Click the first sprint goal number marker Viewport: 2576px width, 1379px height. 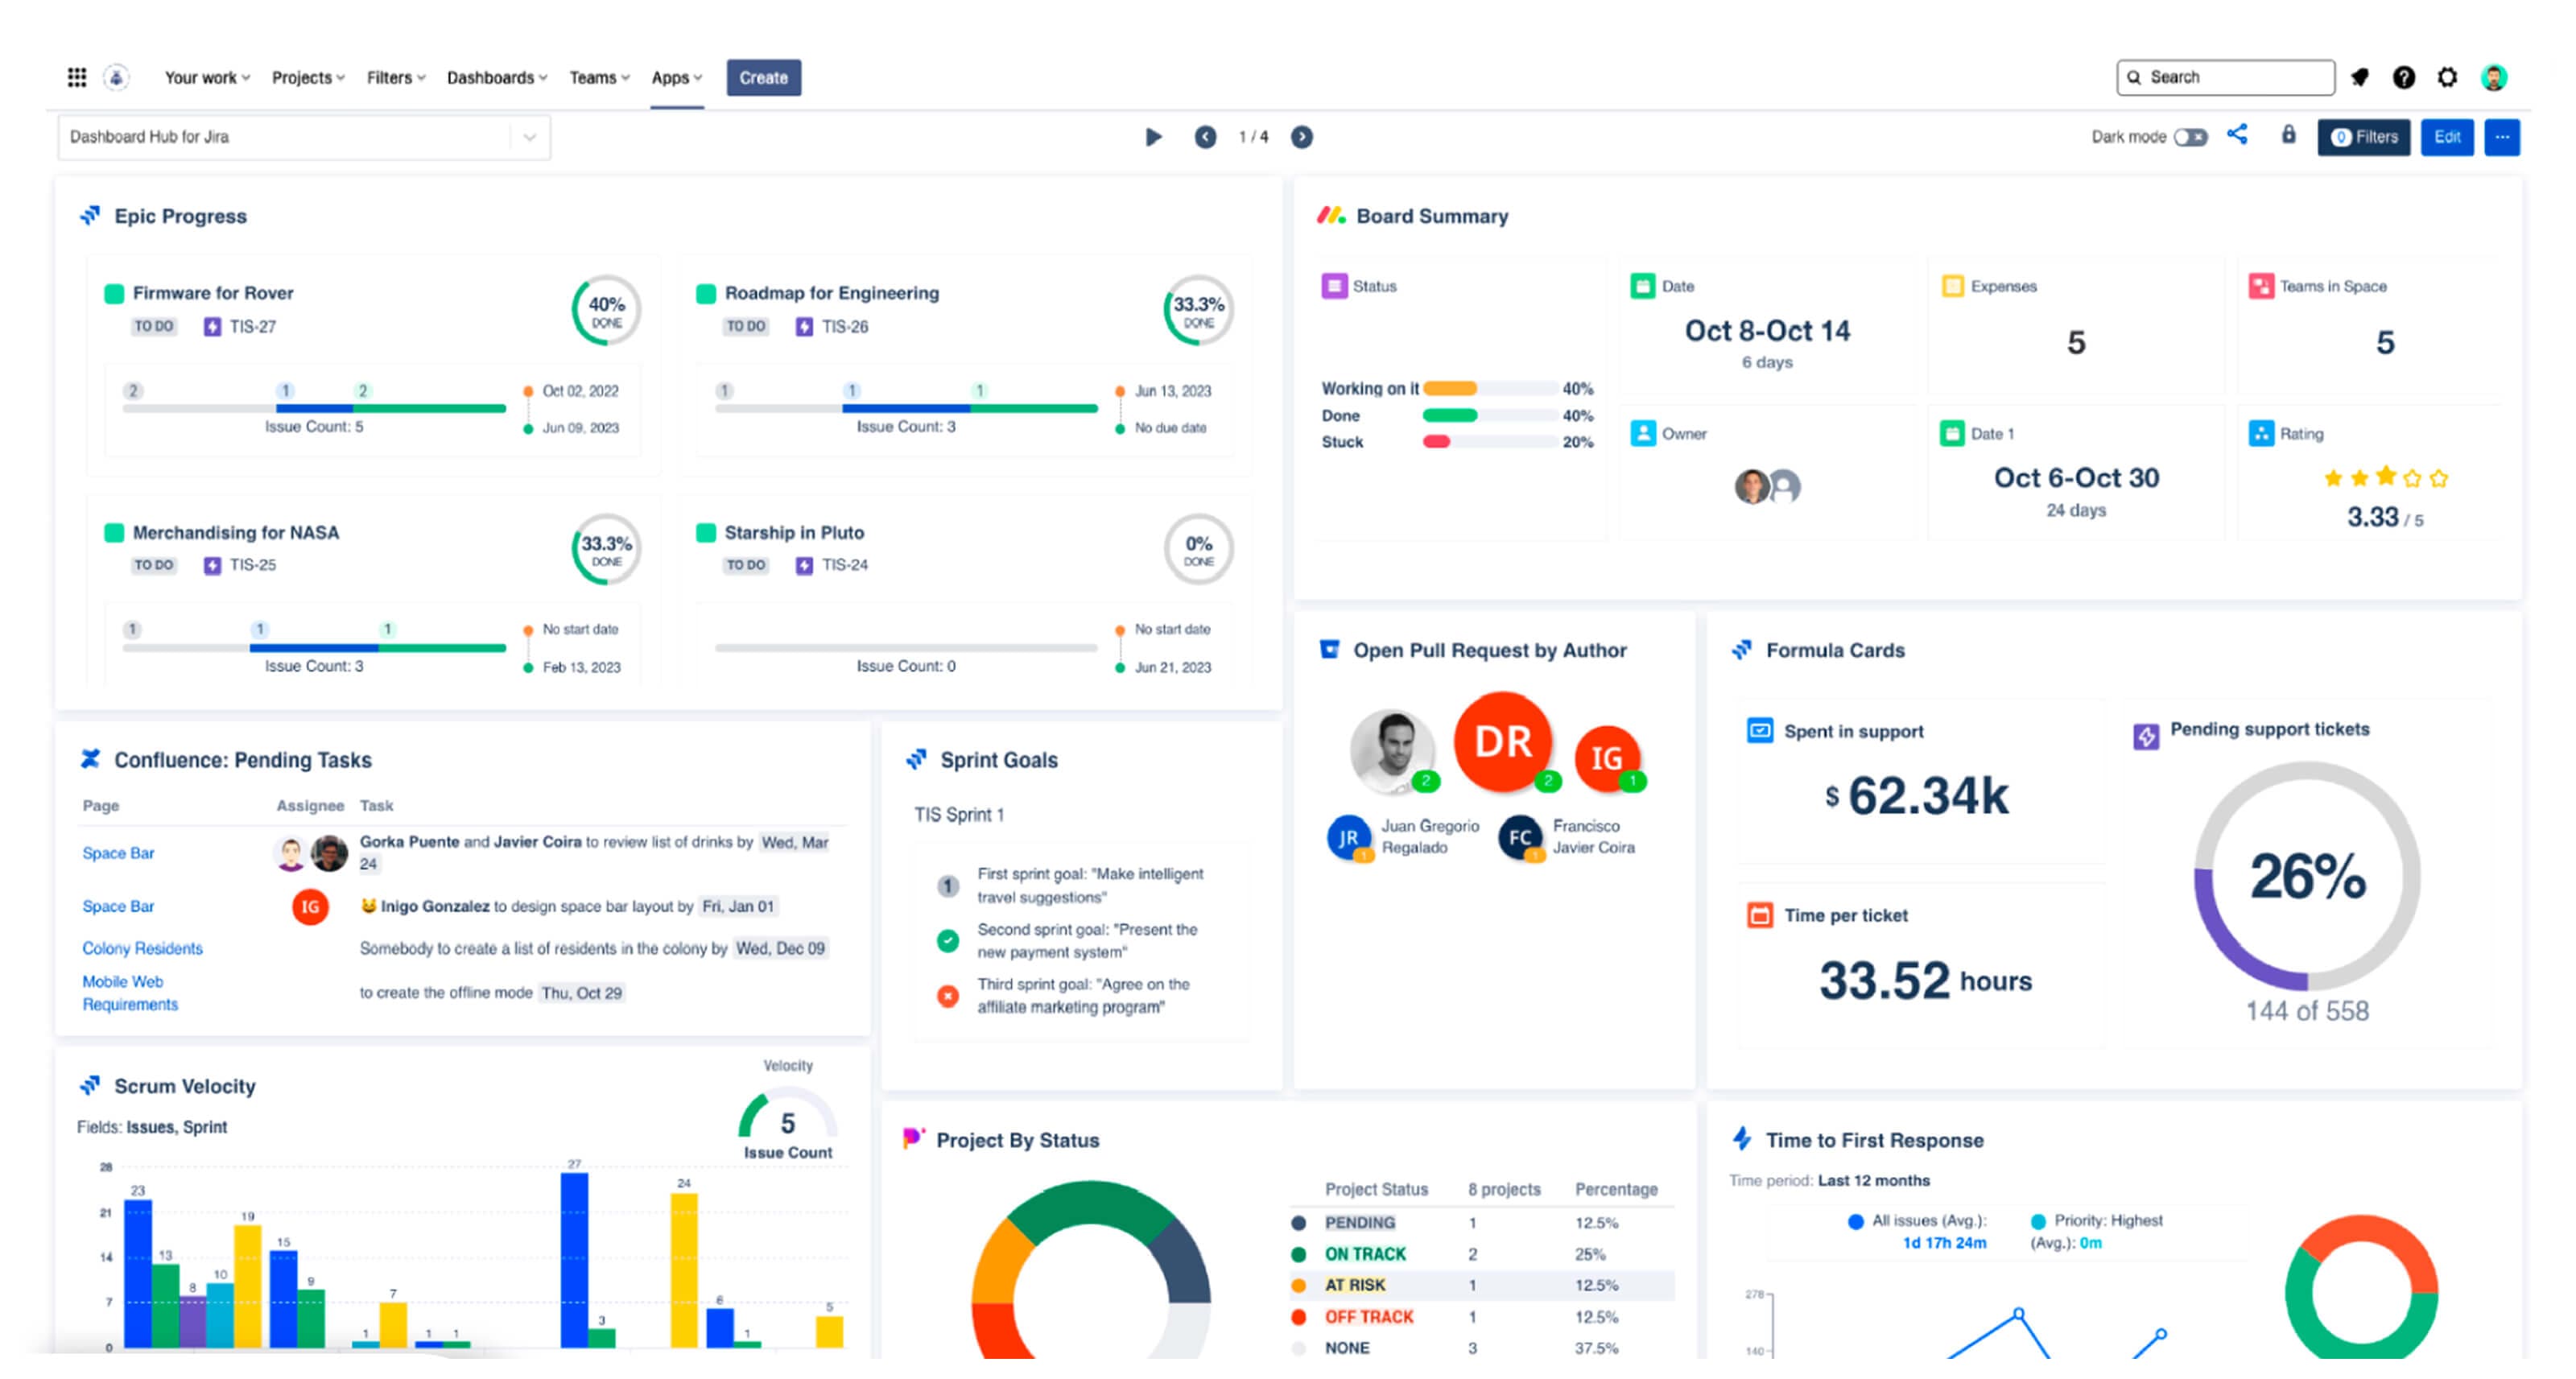pos(948,886)
